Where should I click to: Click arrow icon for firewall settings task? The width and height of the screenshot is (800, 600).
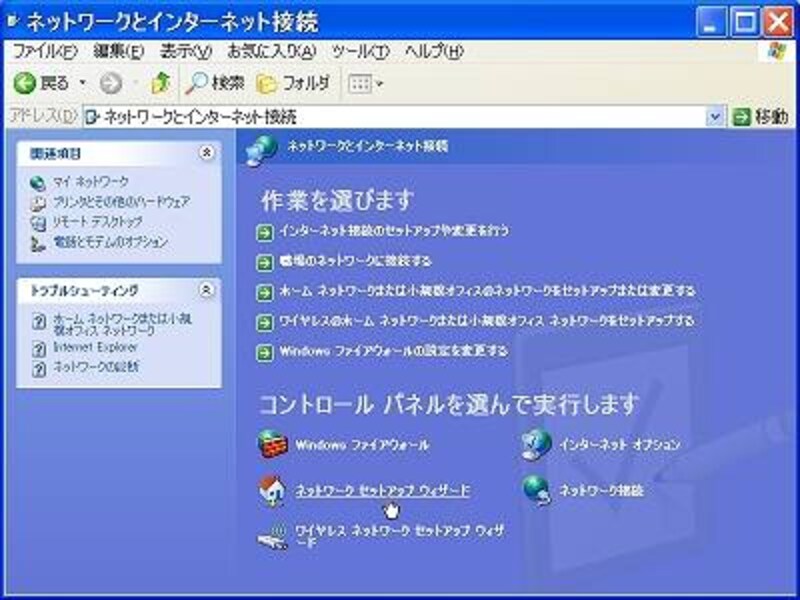coord(264,353)
